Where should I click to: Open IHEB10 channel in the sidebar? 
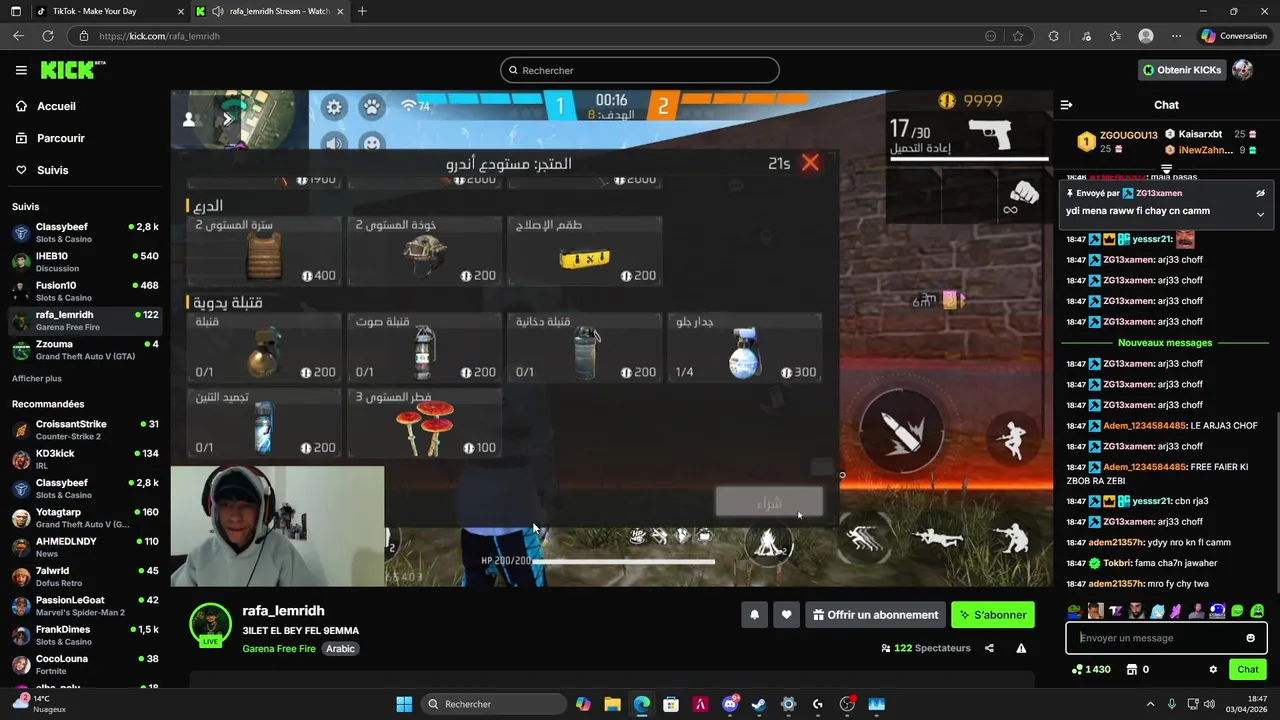[x=85, y=262]
